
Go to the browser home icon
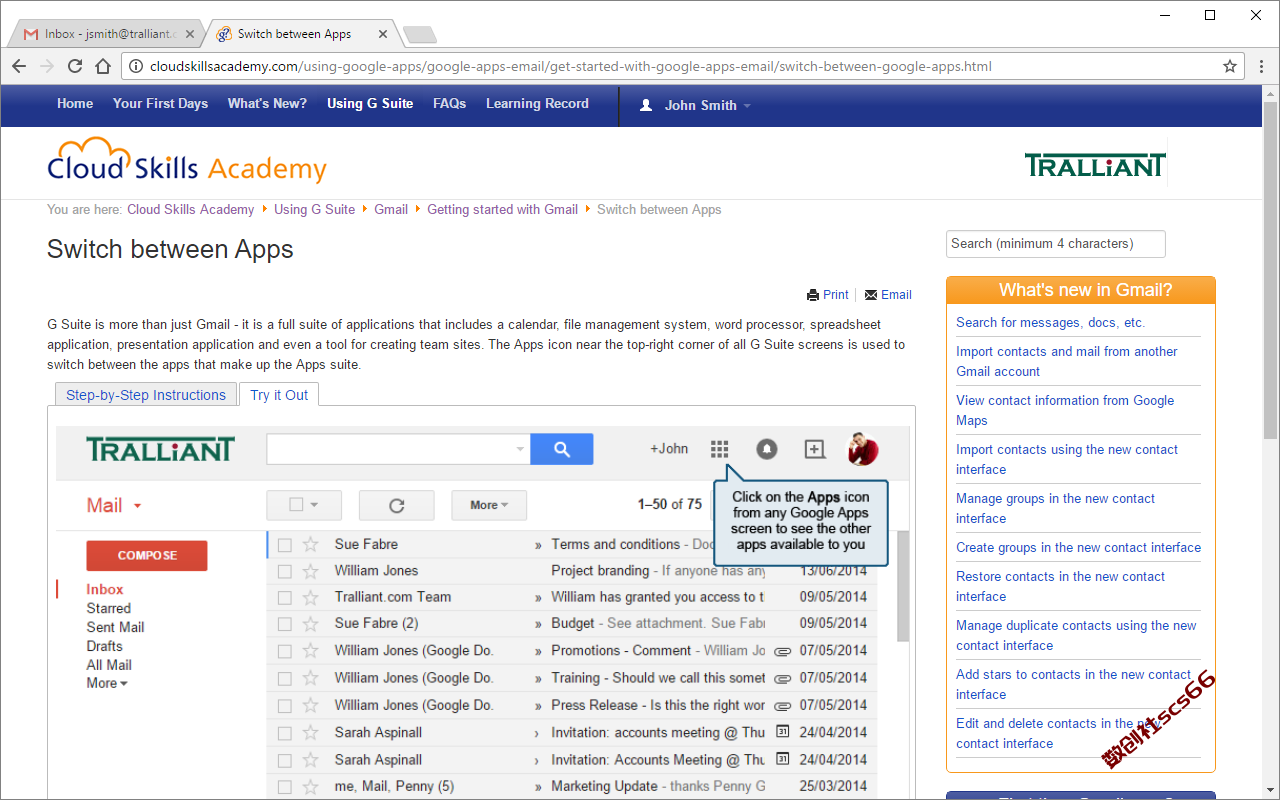(x=103, y=67)
